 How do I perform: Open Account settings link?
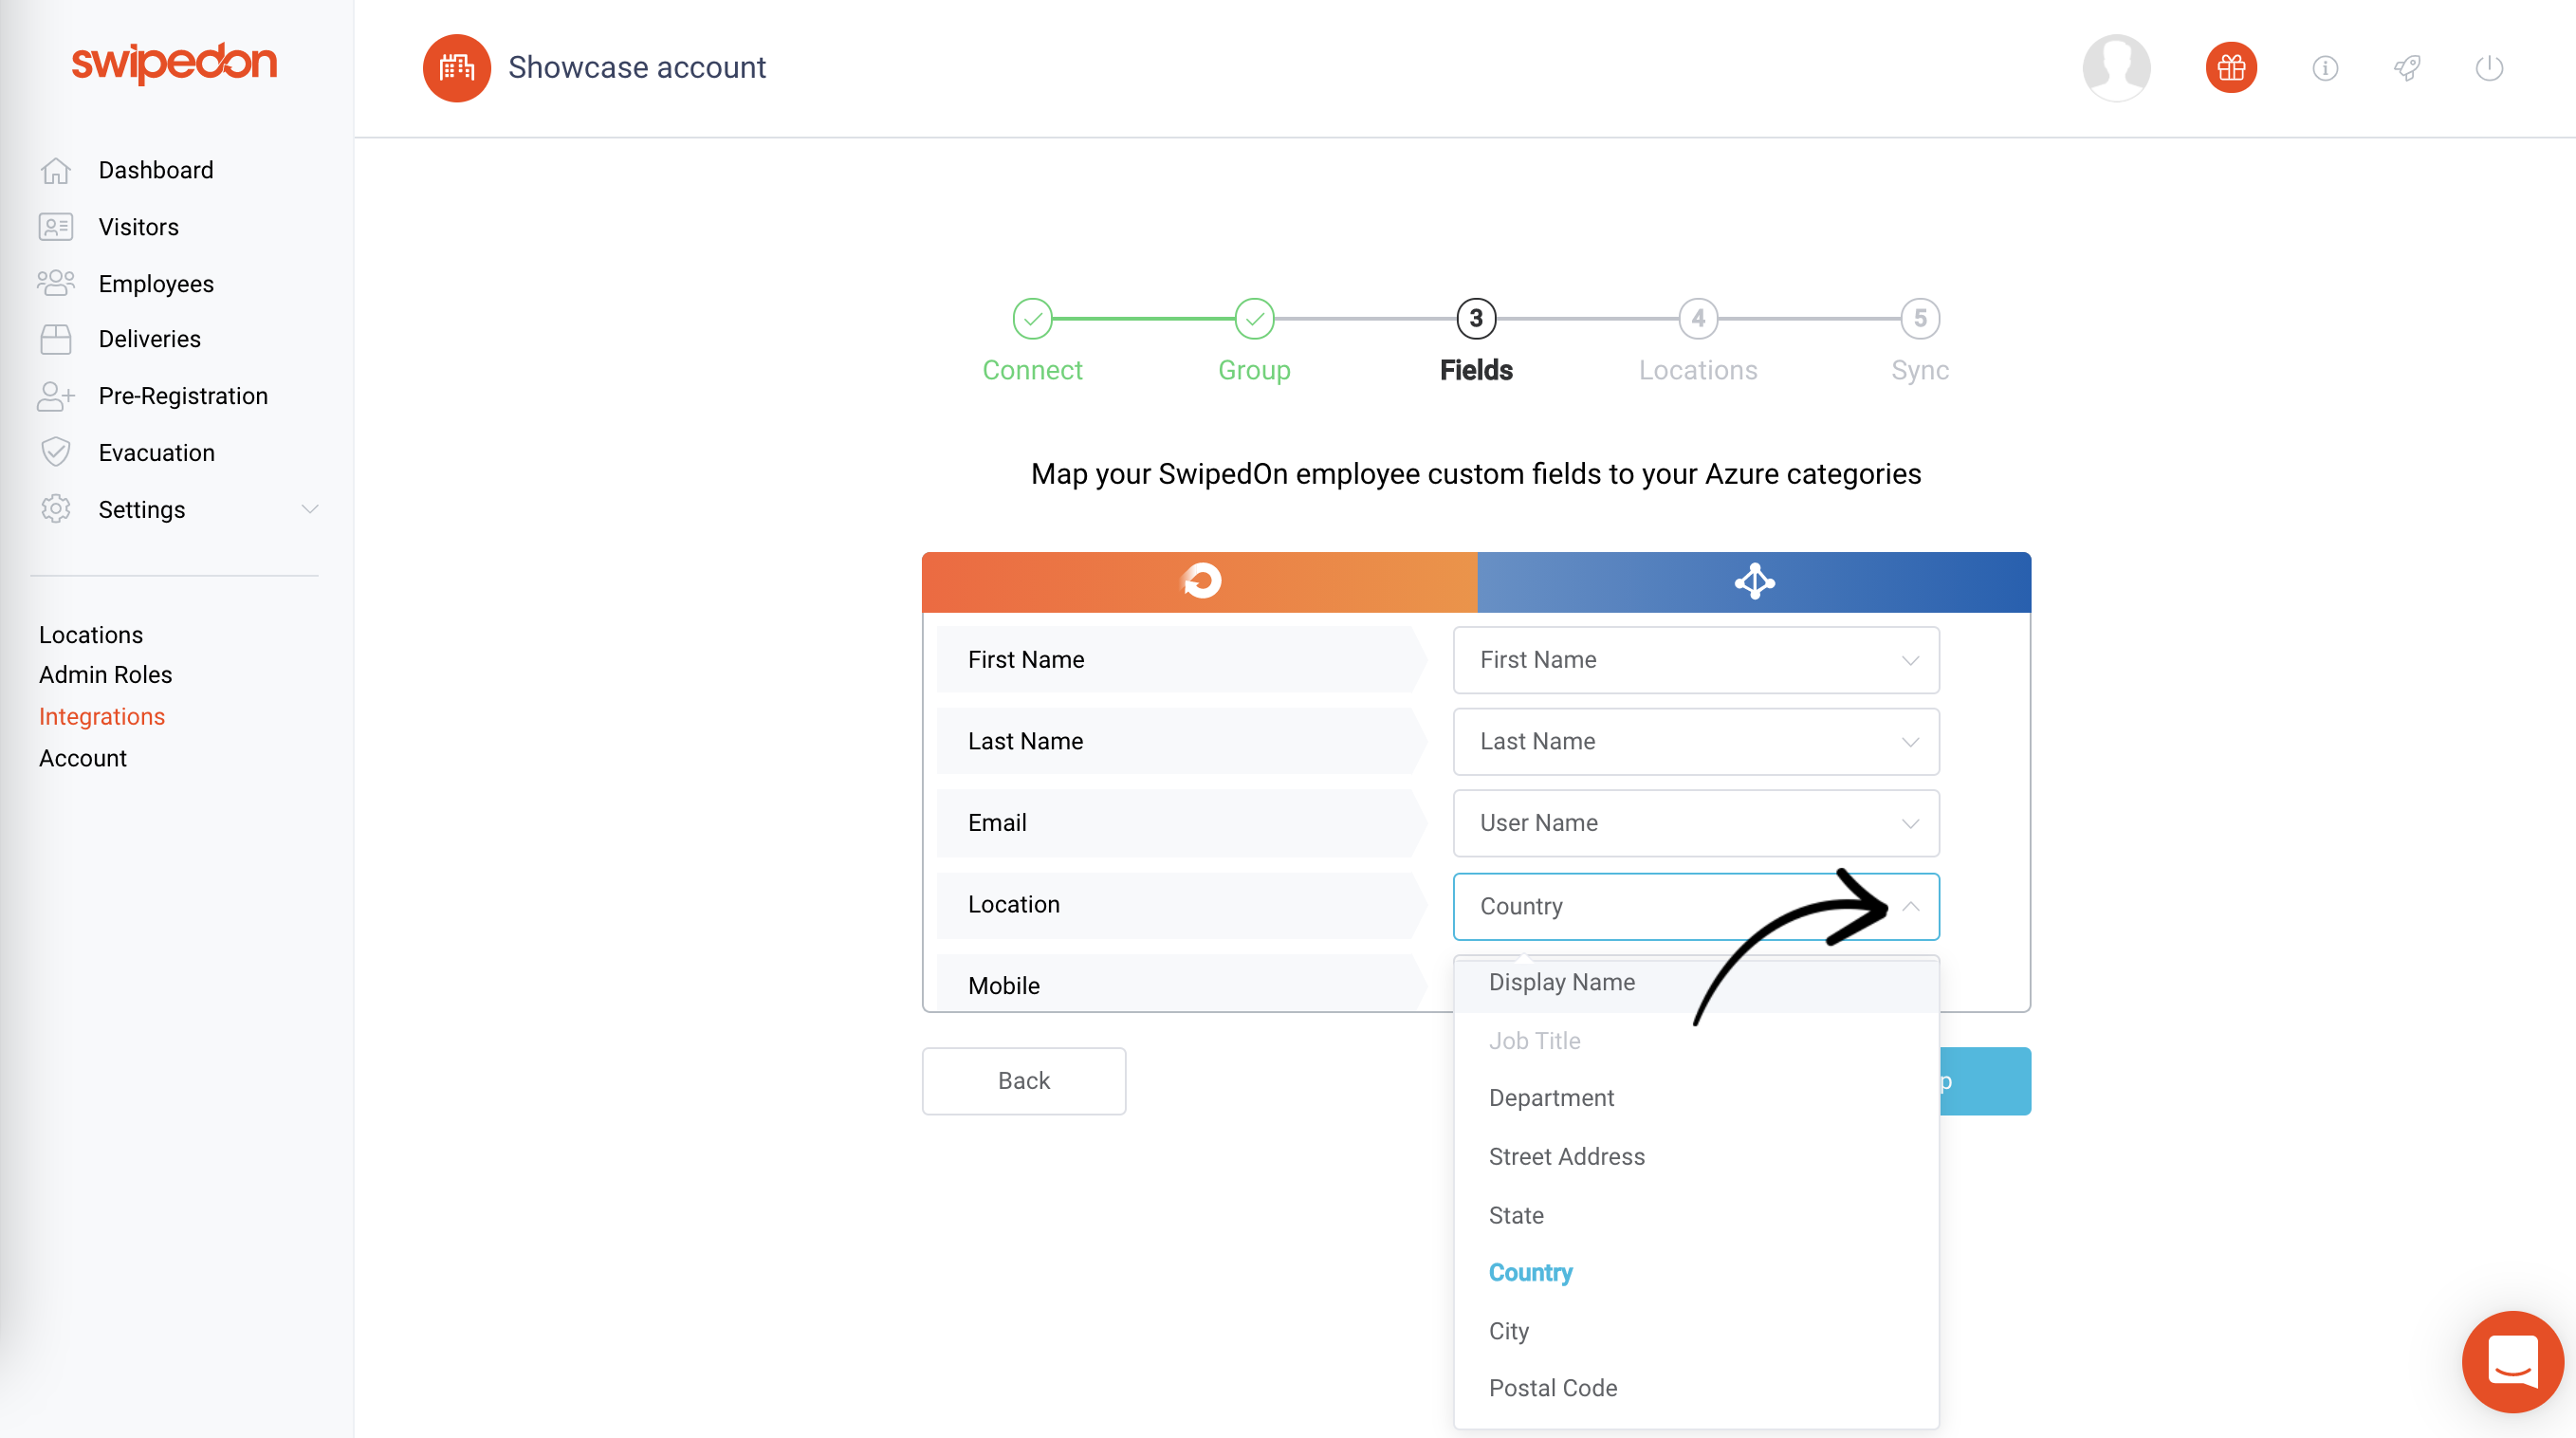(83, 758)
